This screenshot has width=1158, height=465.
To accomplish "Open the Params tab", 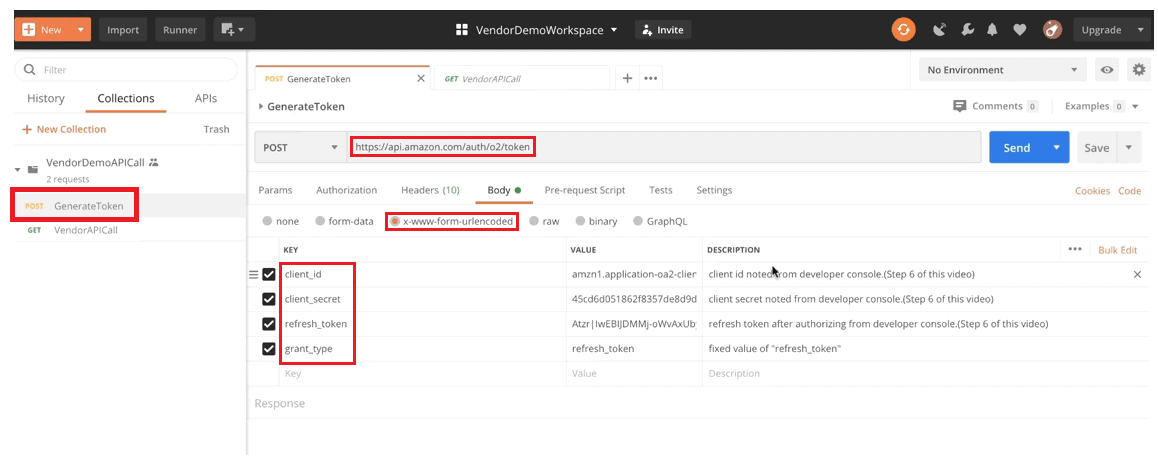I will tap(275, 190).
